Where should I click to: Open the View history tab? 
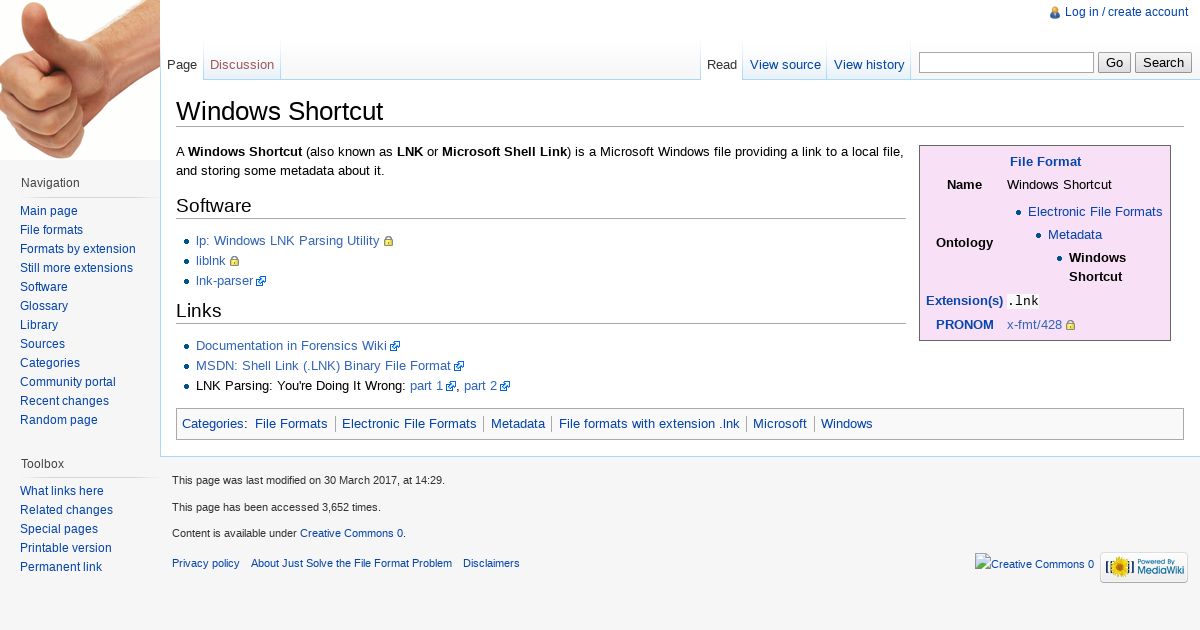coord(869,64)
